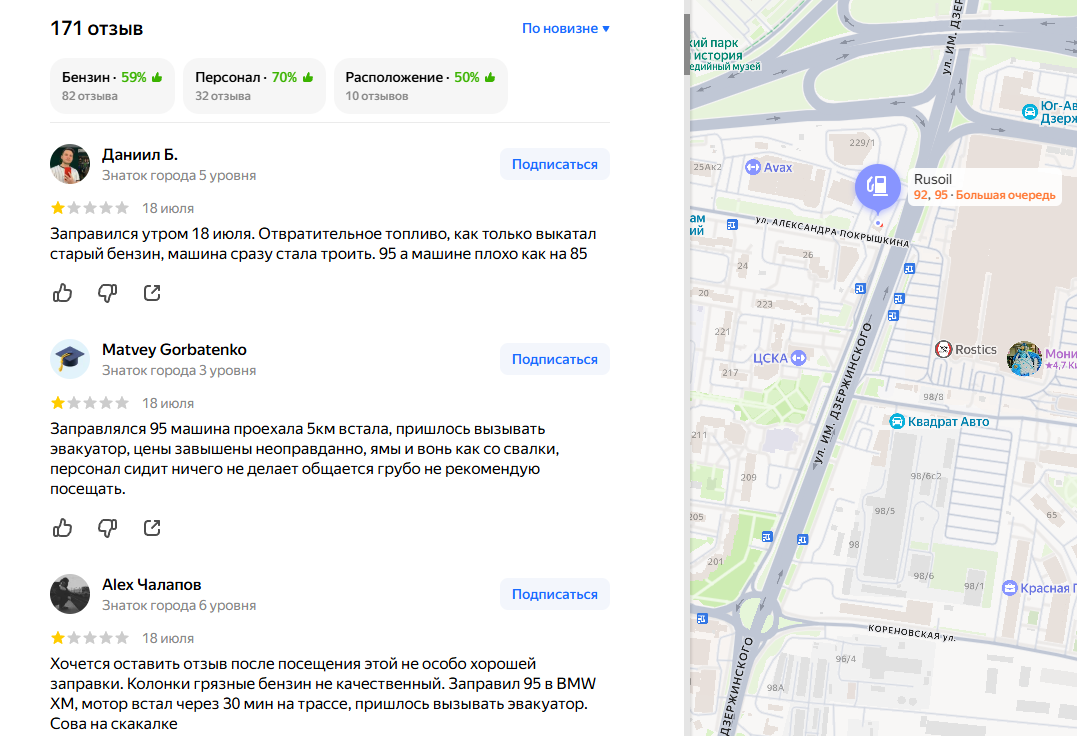This screenshot has height=736, width=1077.
Task: Share Даниил Б.'s review
Action: (152, 293)
